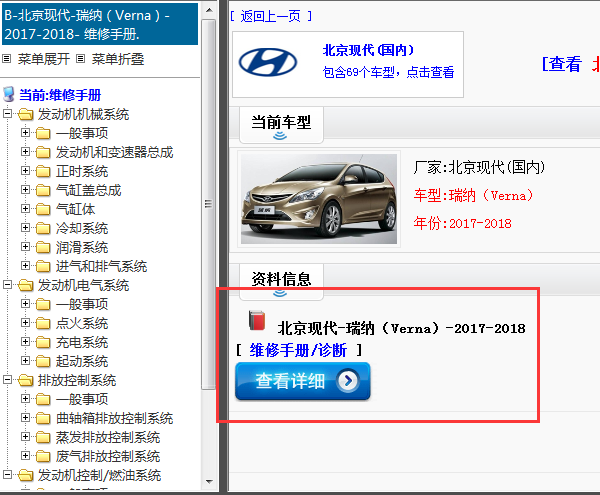Click the scrollbar down arrow
The height and width of the screenshot is (495, 600).
(209, 482)
